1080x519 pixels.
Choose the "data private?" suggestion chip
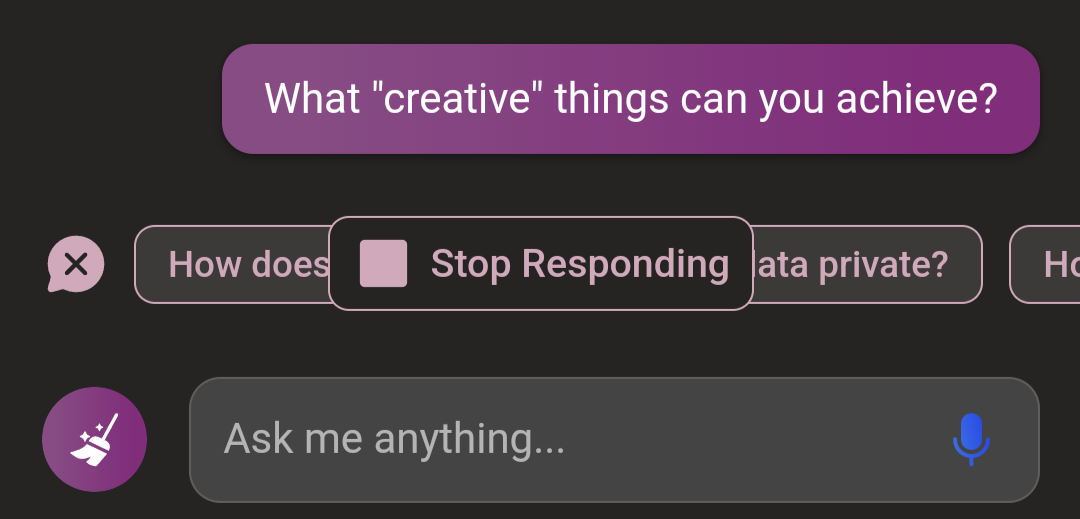866,264
